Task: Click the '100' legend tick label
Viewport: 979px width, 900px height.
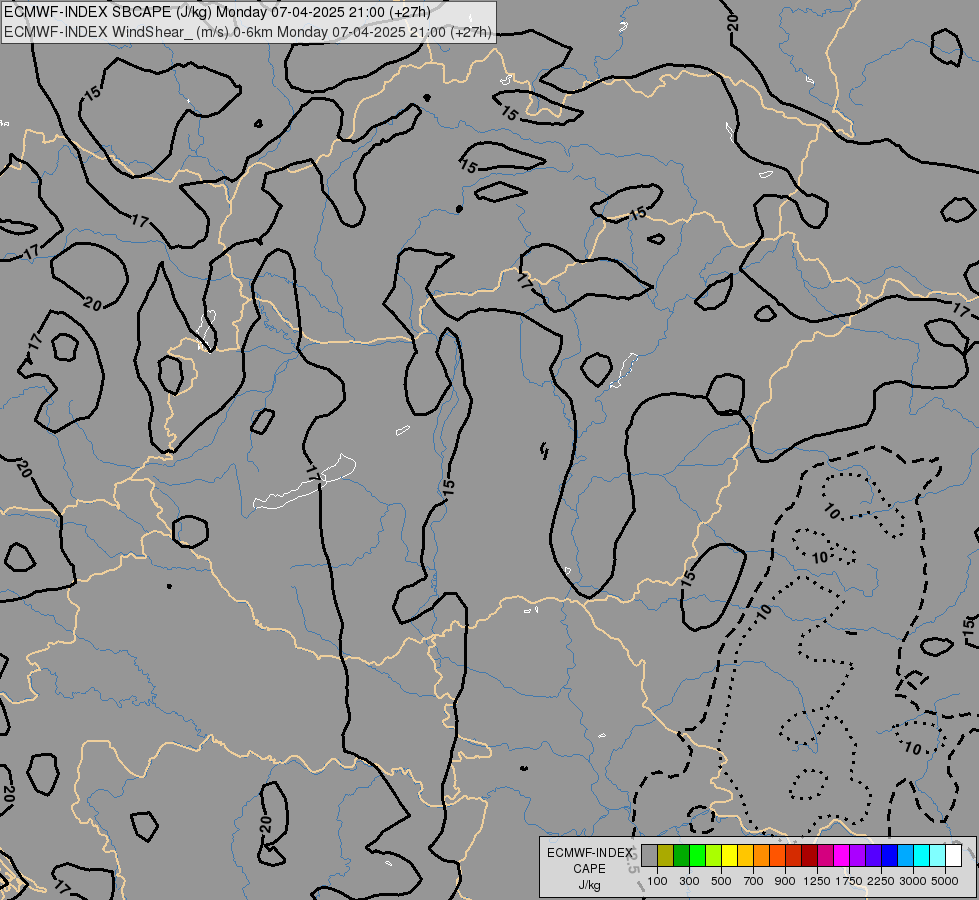Action: pyautogui.click(x=657, y=881)
